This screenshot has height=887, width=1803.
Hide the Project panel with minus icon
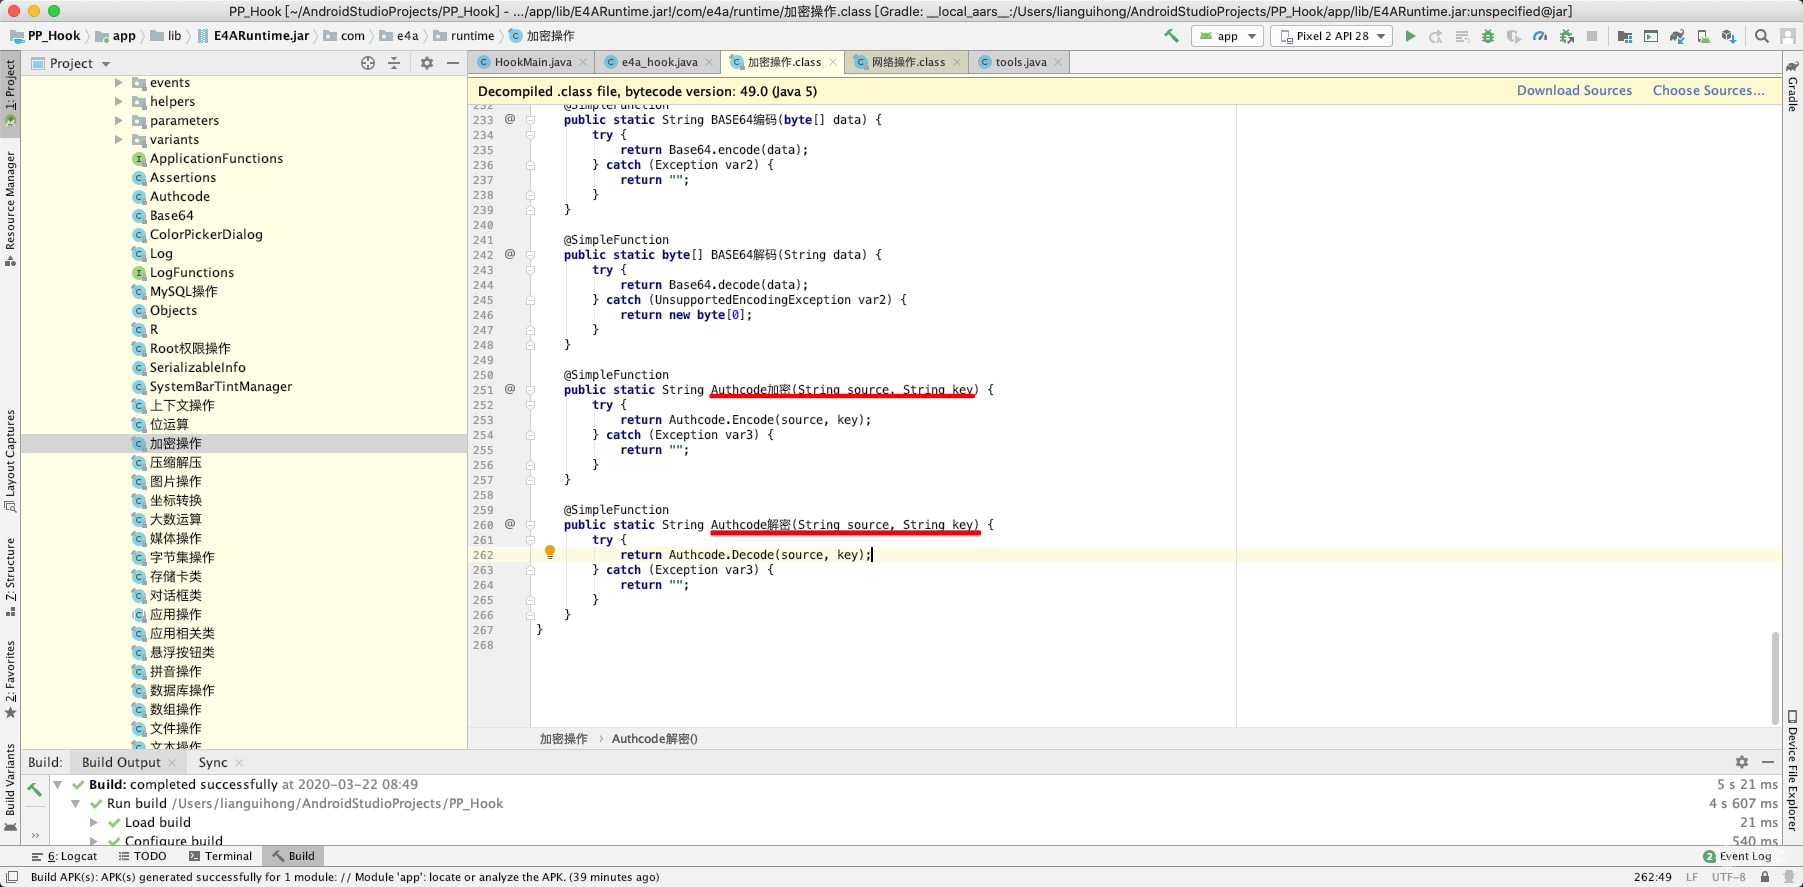(453, 63)
